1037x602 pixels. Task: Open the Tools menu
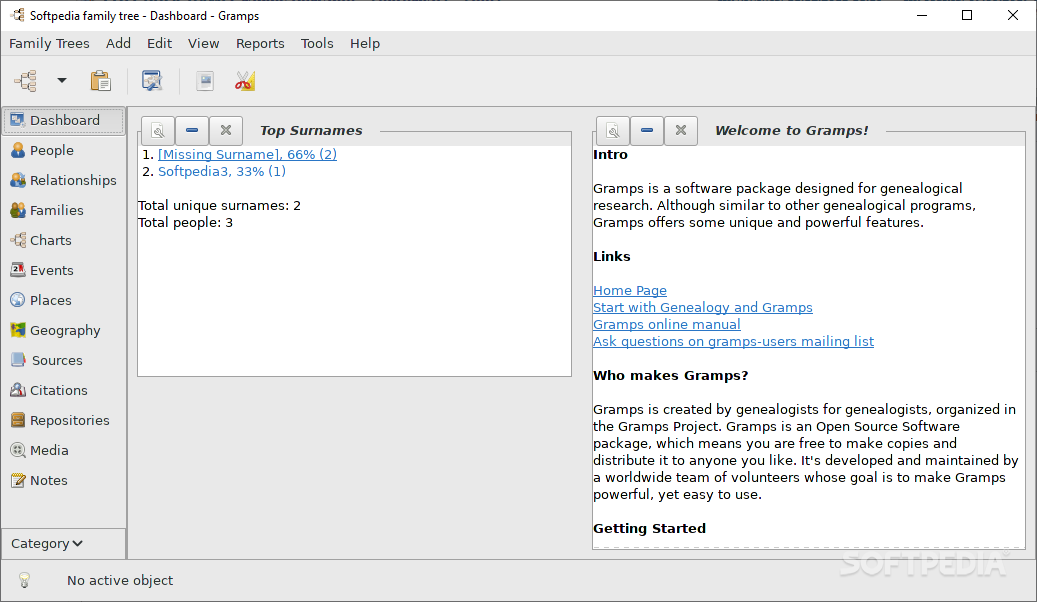click(x=317, y=44)
